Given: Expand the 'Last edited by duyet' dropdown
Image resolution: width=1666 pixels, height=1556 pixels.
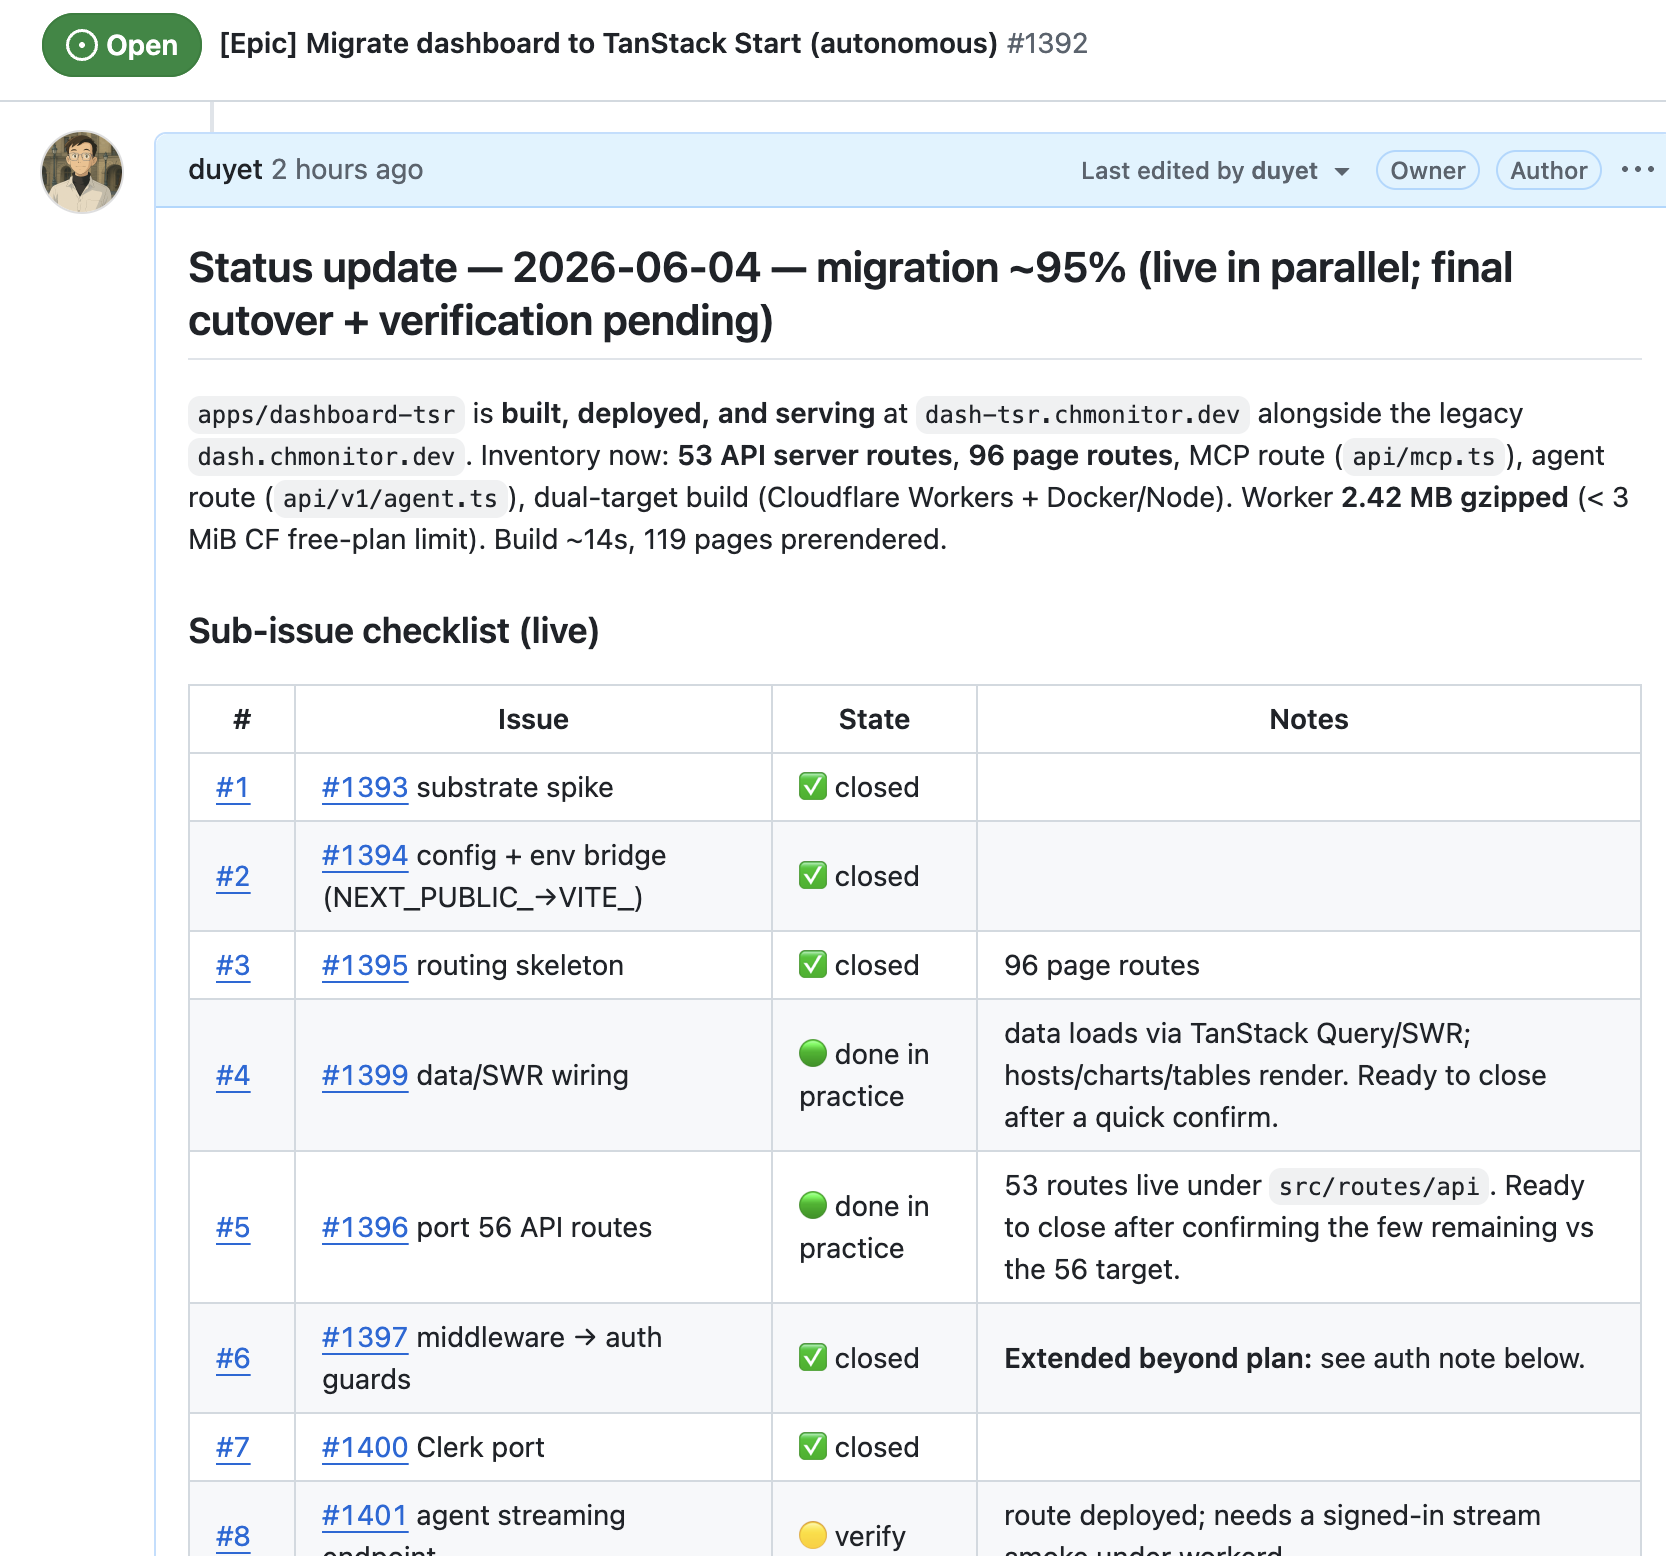Looking at the screenshot, I should click(x=1215, y=171).
